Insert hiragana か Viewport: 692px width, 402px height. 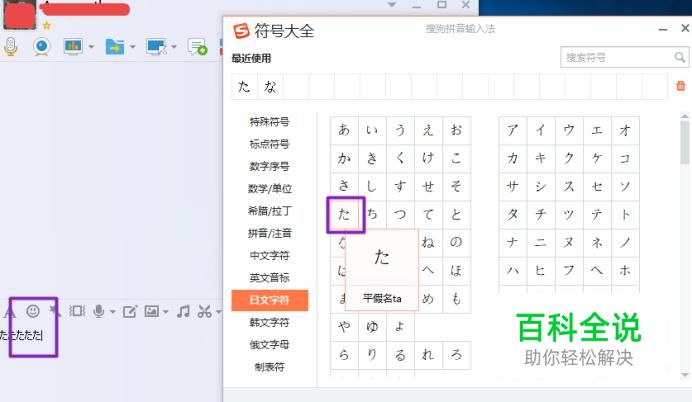344,158
